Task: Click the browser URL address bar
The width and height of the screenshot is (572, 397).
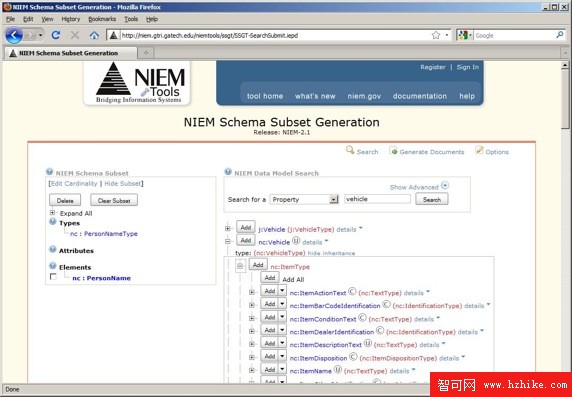Action: click(274, 35)
